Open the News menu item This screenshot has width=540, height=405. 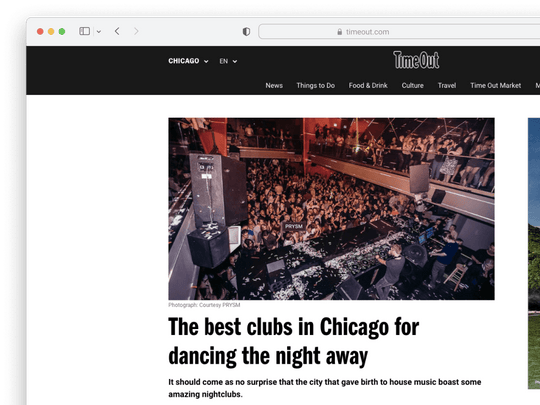click(274, 85)
